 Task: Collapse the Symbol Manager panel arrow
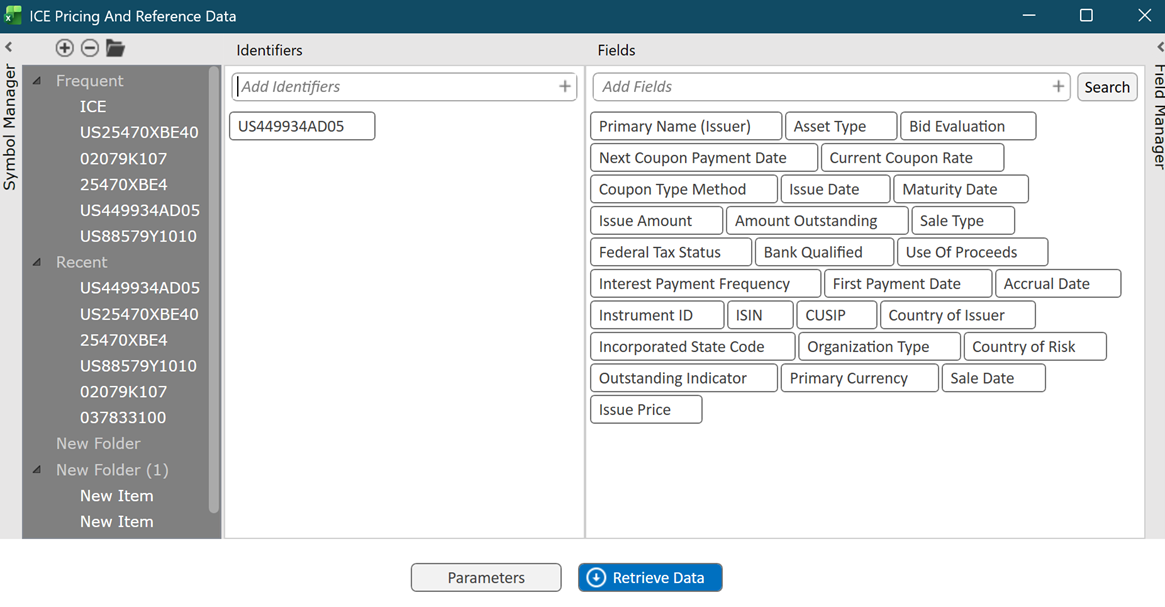pyautogui.click(x=8, y=47)
